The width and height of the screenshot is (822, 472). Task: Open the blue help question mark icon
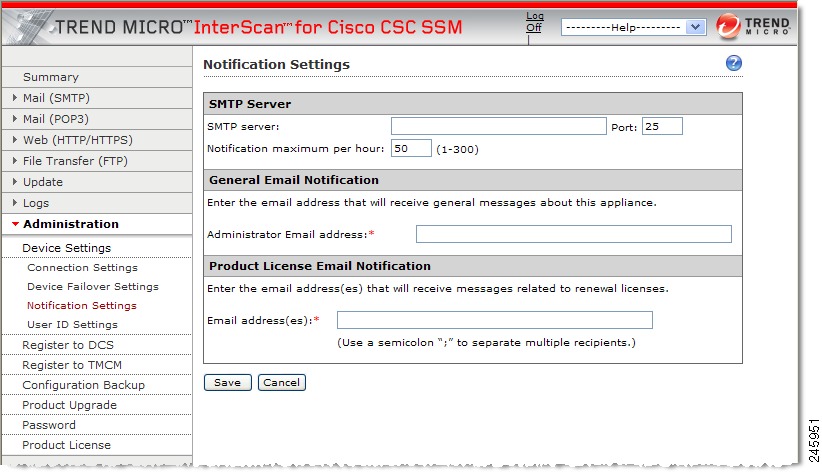(x=733, y=63)
